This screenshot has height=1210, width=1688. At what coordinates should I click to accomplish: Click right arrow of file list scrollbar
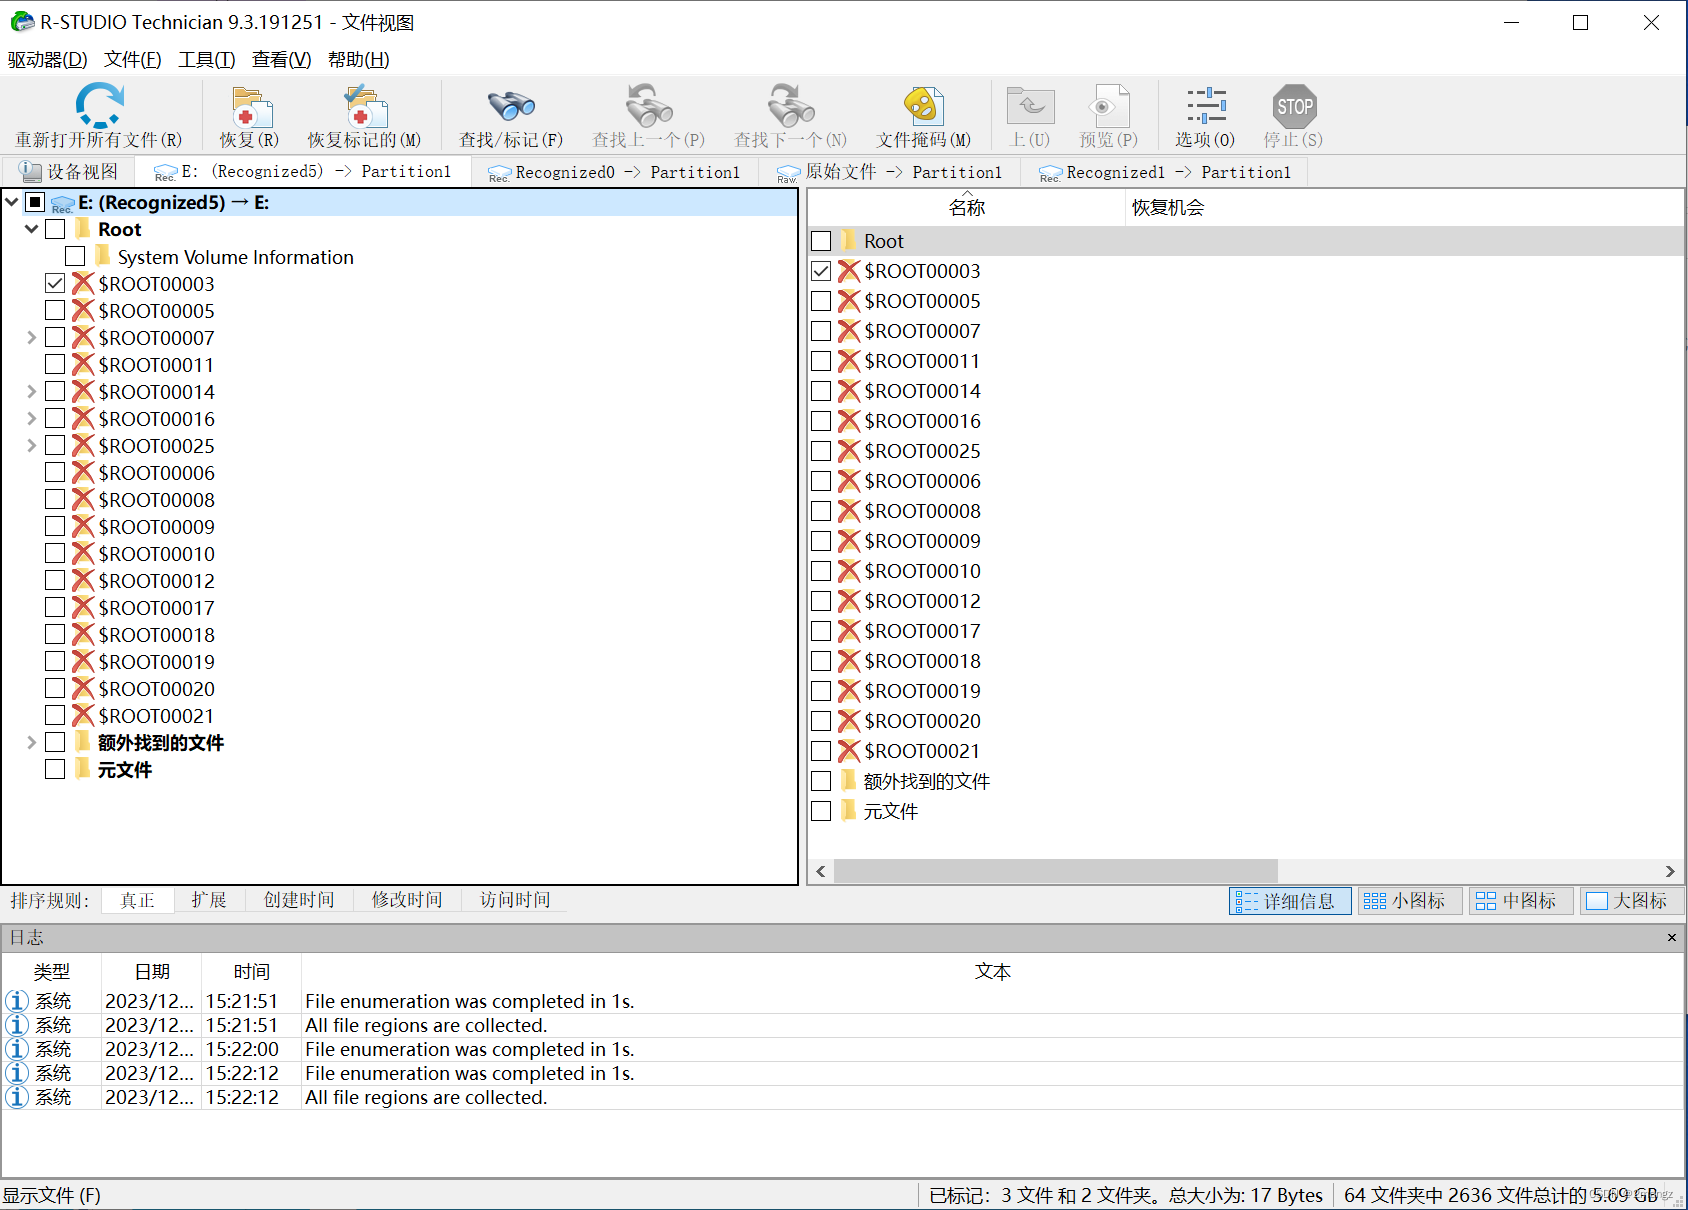pos(1670,871)
